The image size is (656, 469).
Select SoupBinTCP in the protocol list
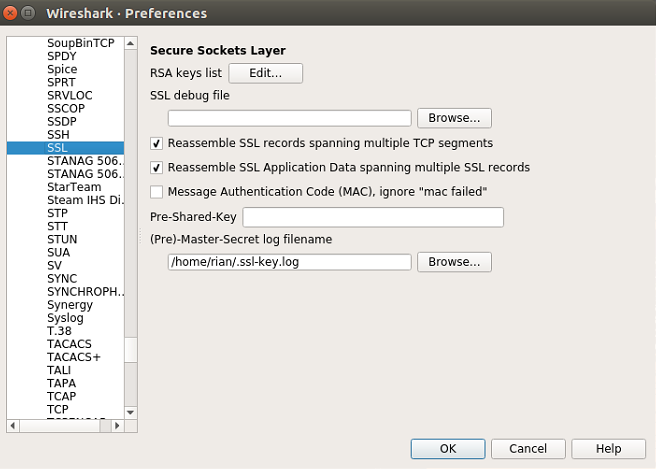(81, 43)
